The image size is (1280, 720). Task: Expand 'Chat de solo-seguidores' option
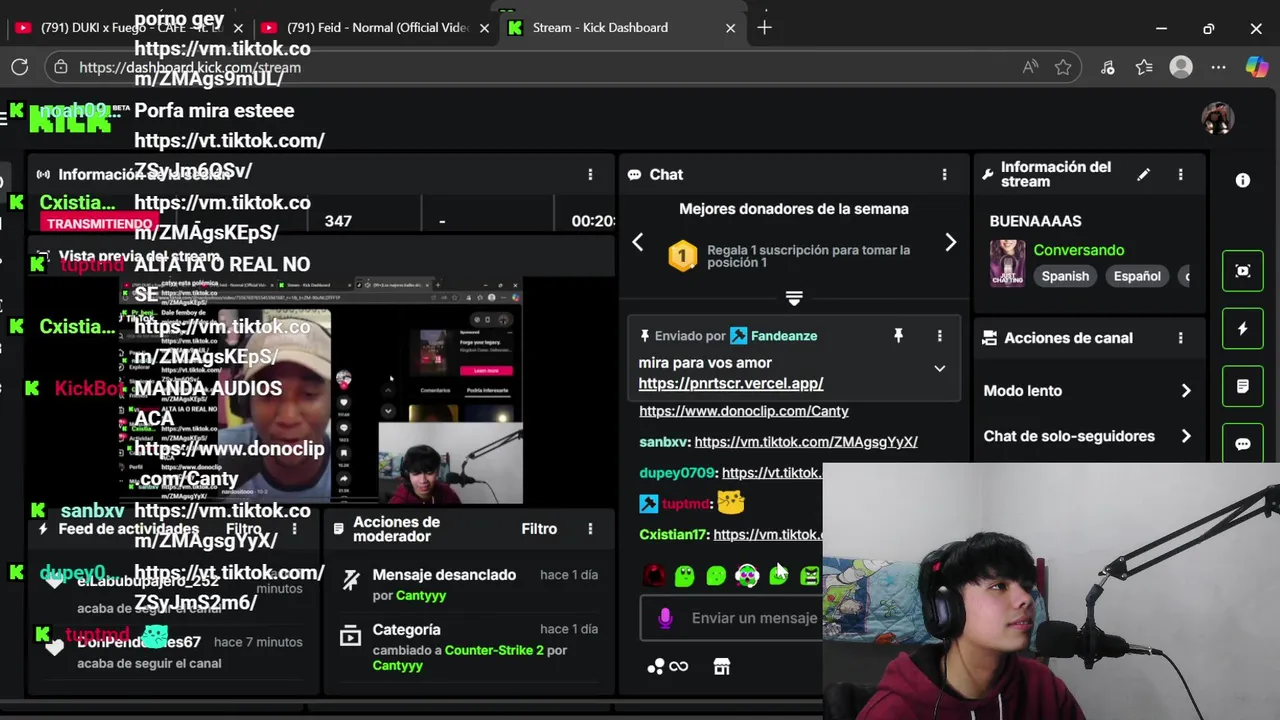click(1088, 436)
